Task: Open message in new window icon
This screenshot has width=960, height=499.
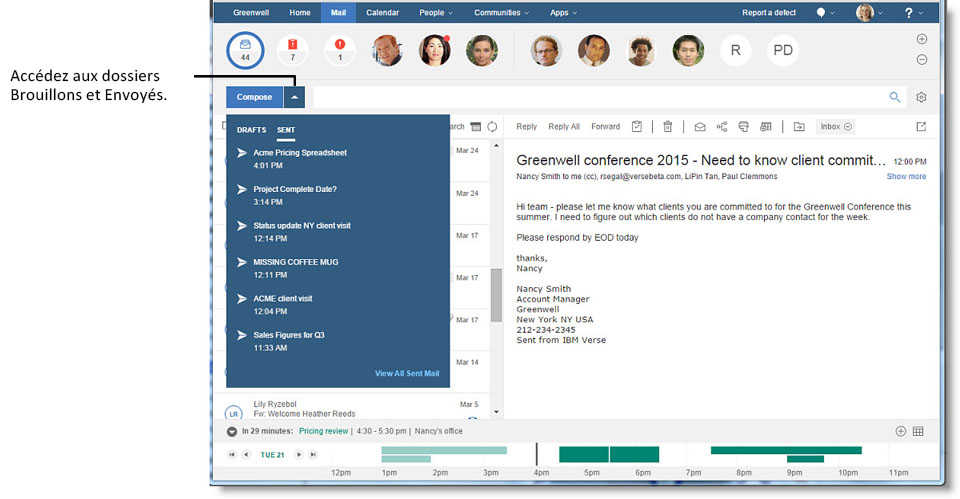Action: 921,127
